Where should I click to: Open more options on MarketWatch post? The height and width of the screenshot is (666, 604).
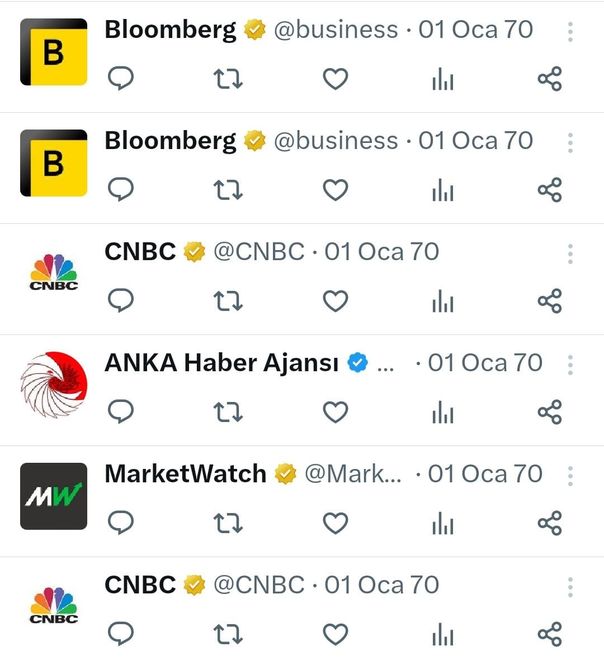pyautogui.click(x=570, y=475)
